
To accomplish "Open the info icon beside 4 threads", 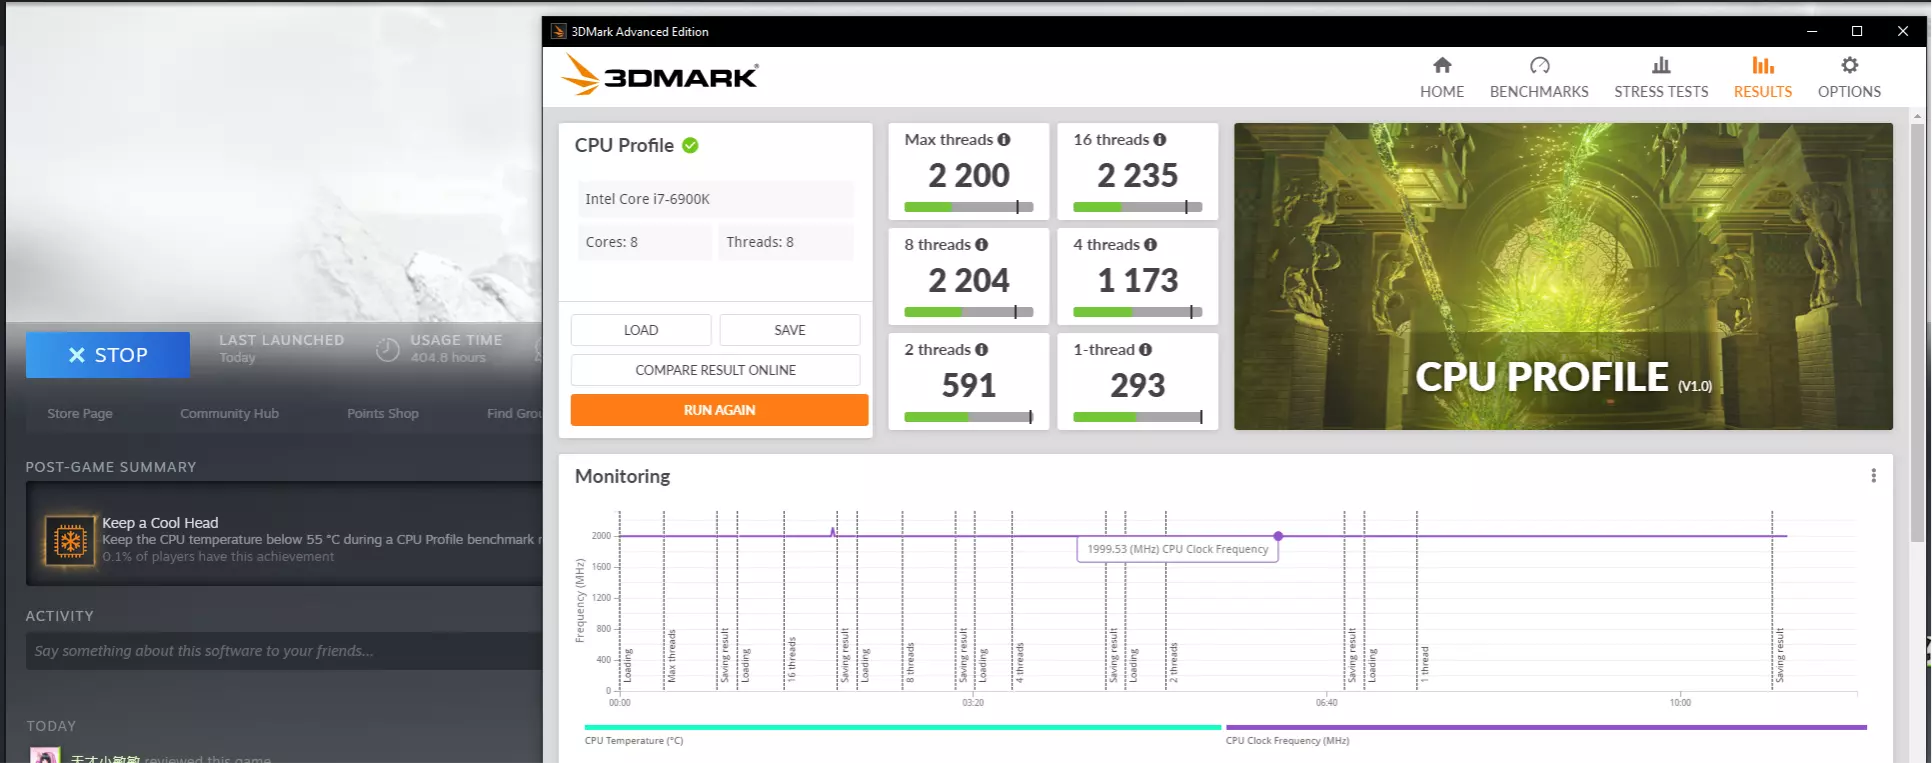I will 1151,245.
